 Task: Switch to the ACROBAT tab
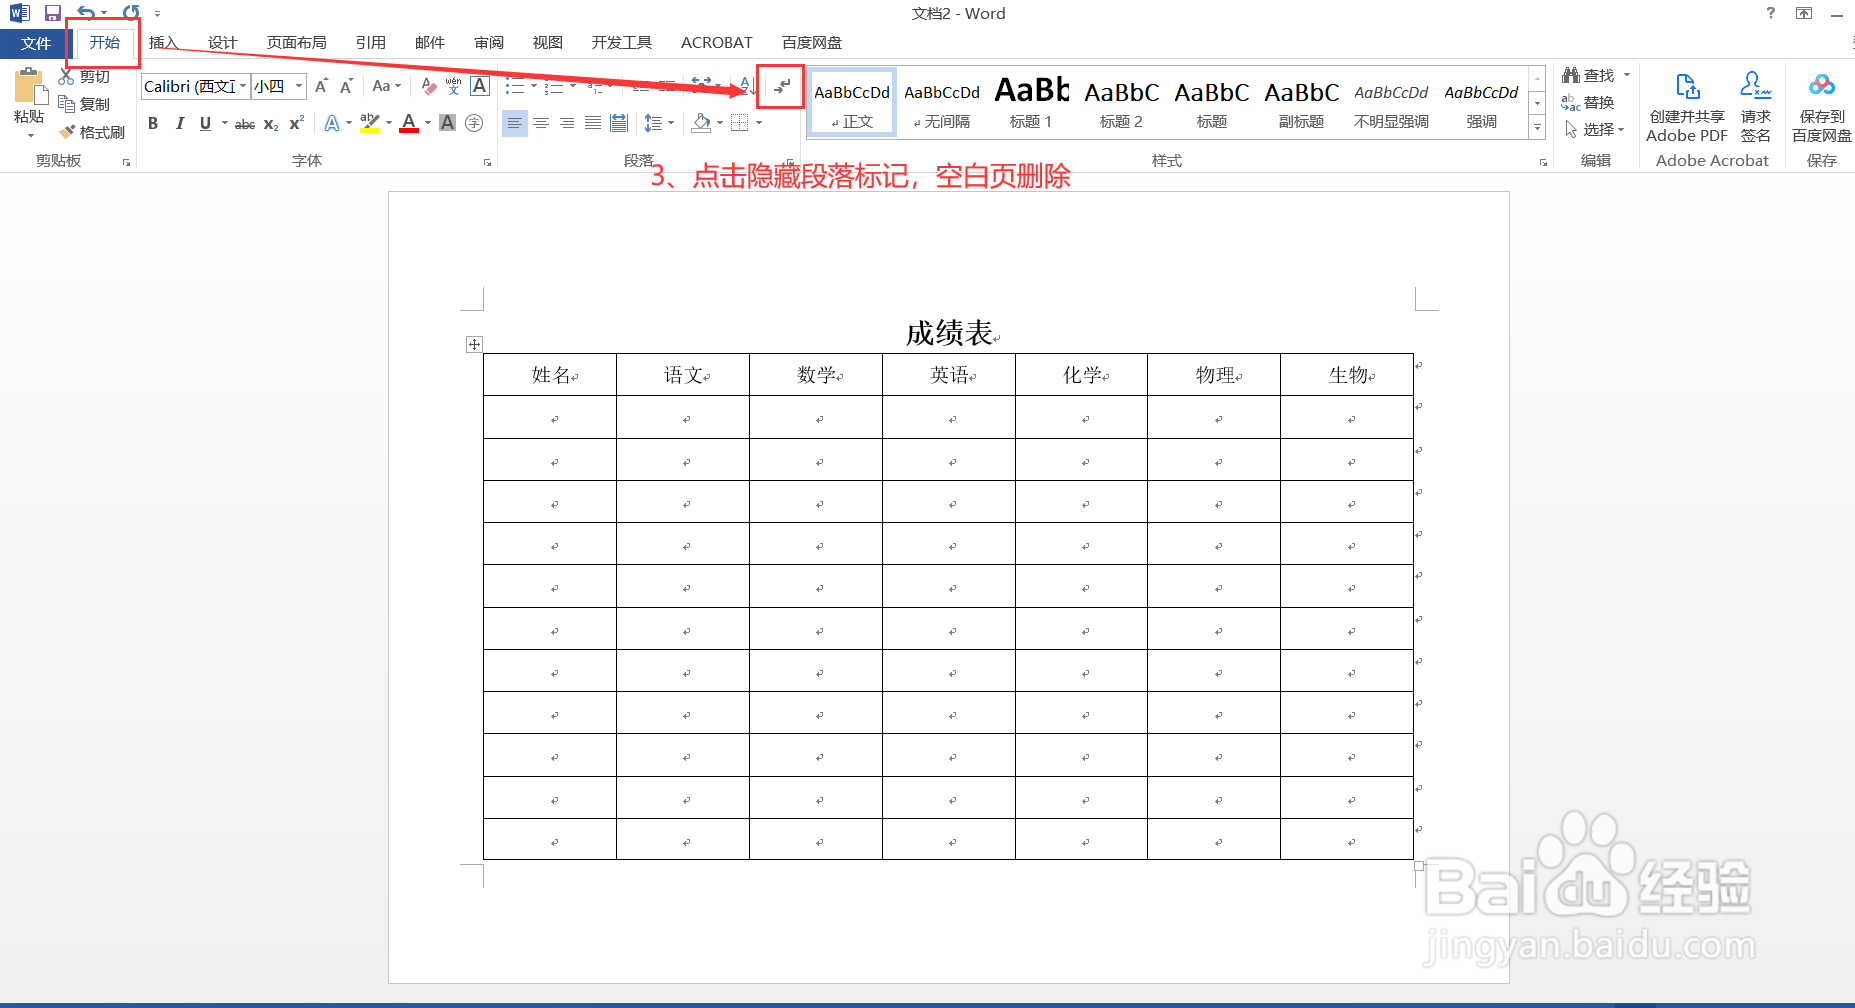pos(716,43)
